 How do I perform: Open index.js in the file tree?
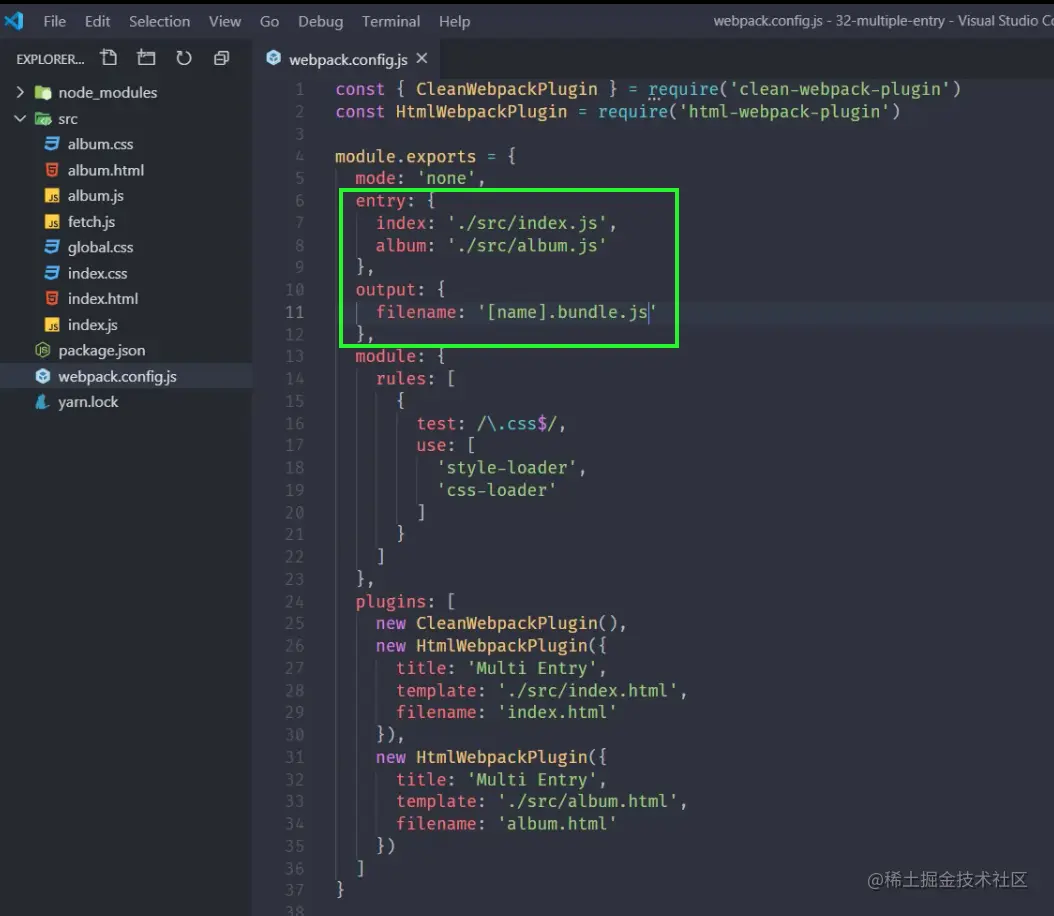point(93,325)
